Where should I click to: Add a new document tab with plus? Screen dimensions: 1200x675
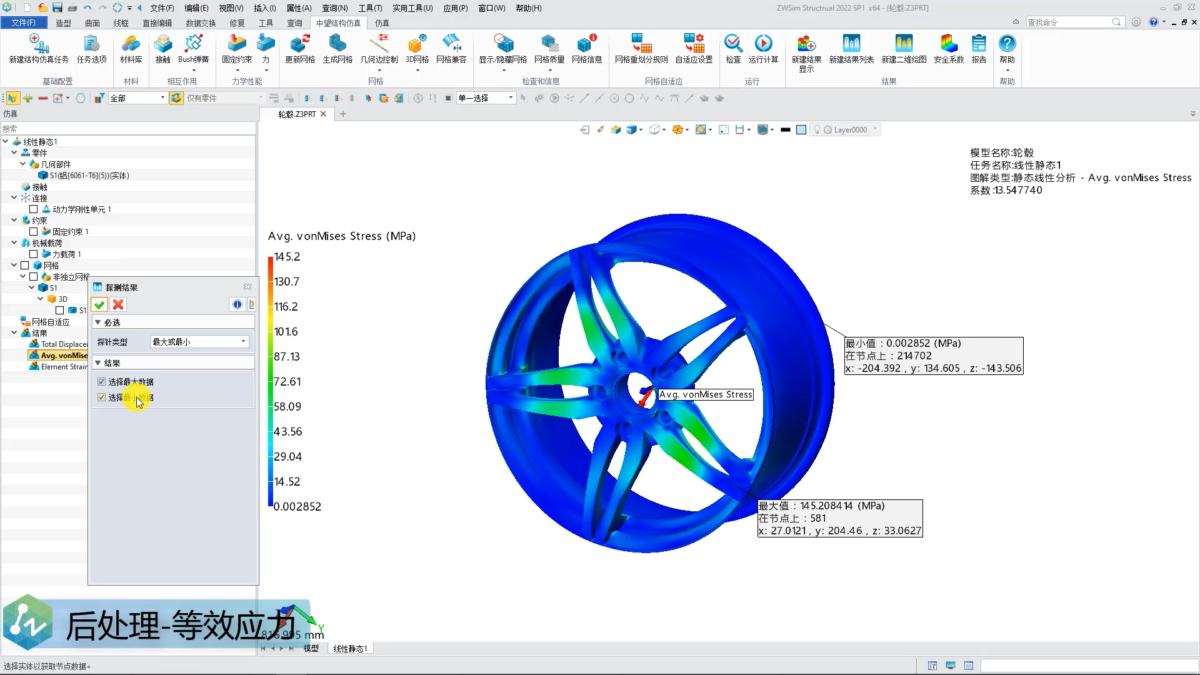pos(343,114)
